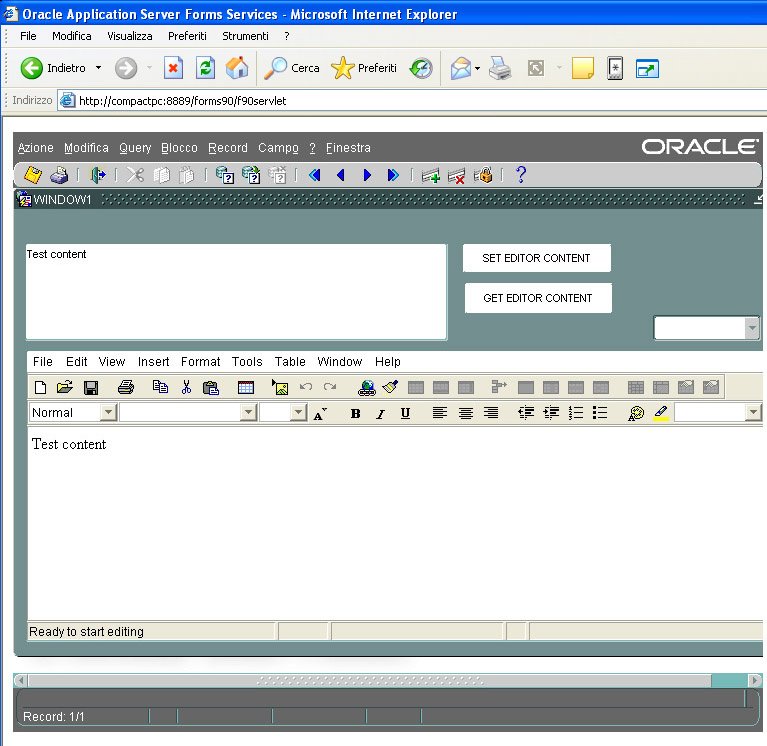Go to next block icon
Image resolution: width=767 pixels, height=746 pixels.
pyautogui.click(x=393, y=175)
